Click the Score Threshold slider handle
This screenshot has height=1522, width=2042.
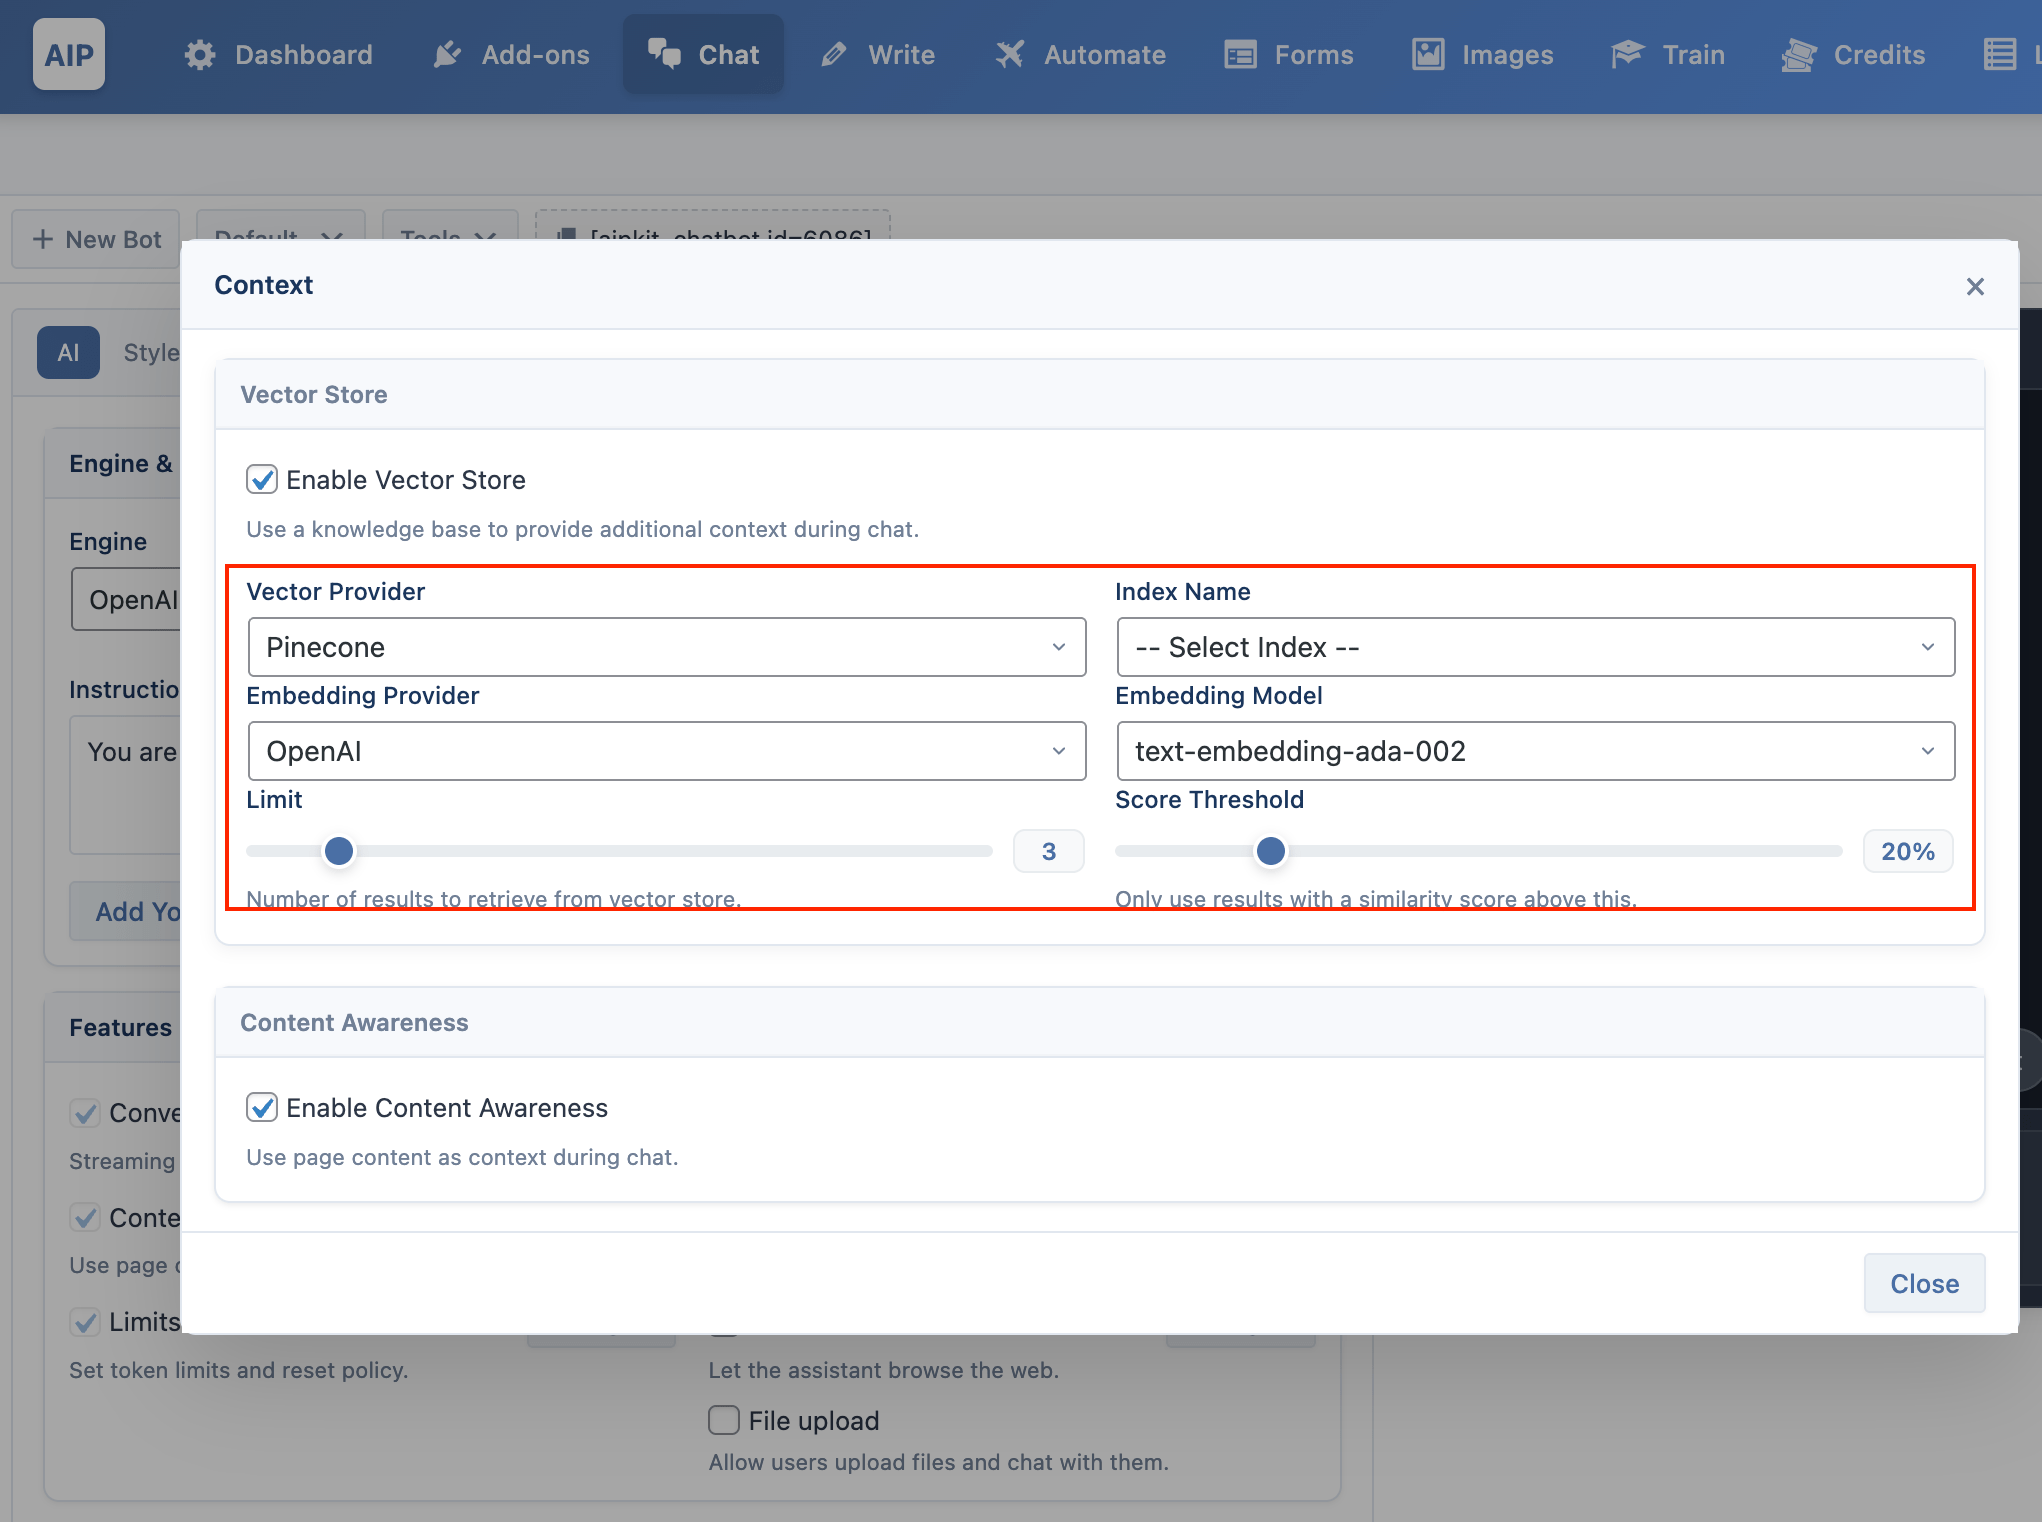[x=1271, y=851]
